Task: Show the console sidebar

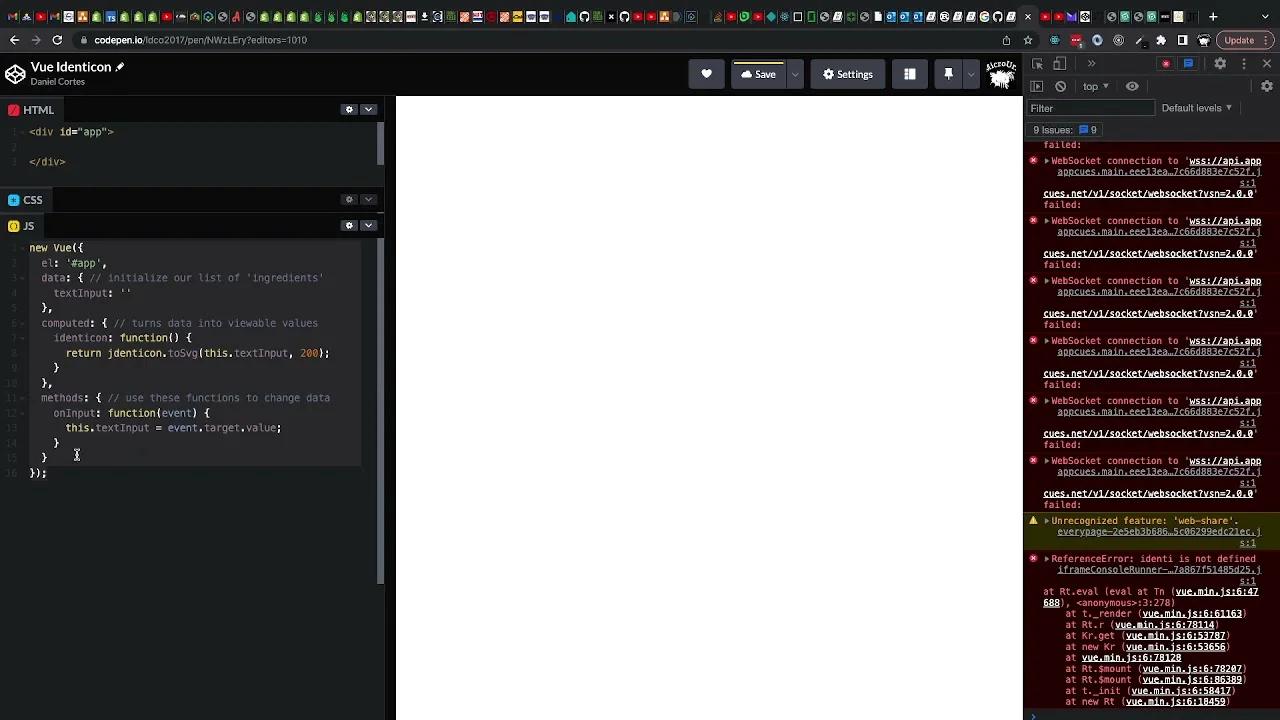Action: [x=1037, y=86]
